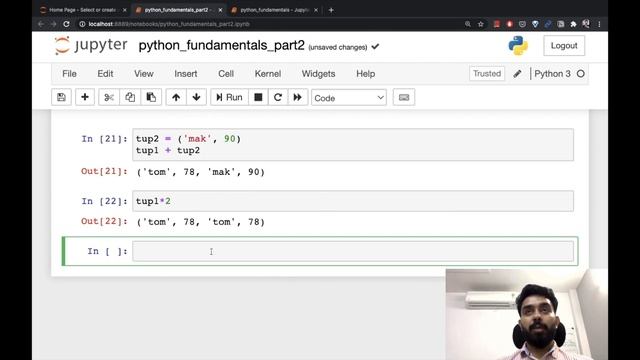
Task: Open the Cell menu
Action: tap(226, 74)
